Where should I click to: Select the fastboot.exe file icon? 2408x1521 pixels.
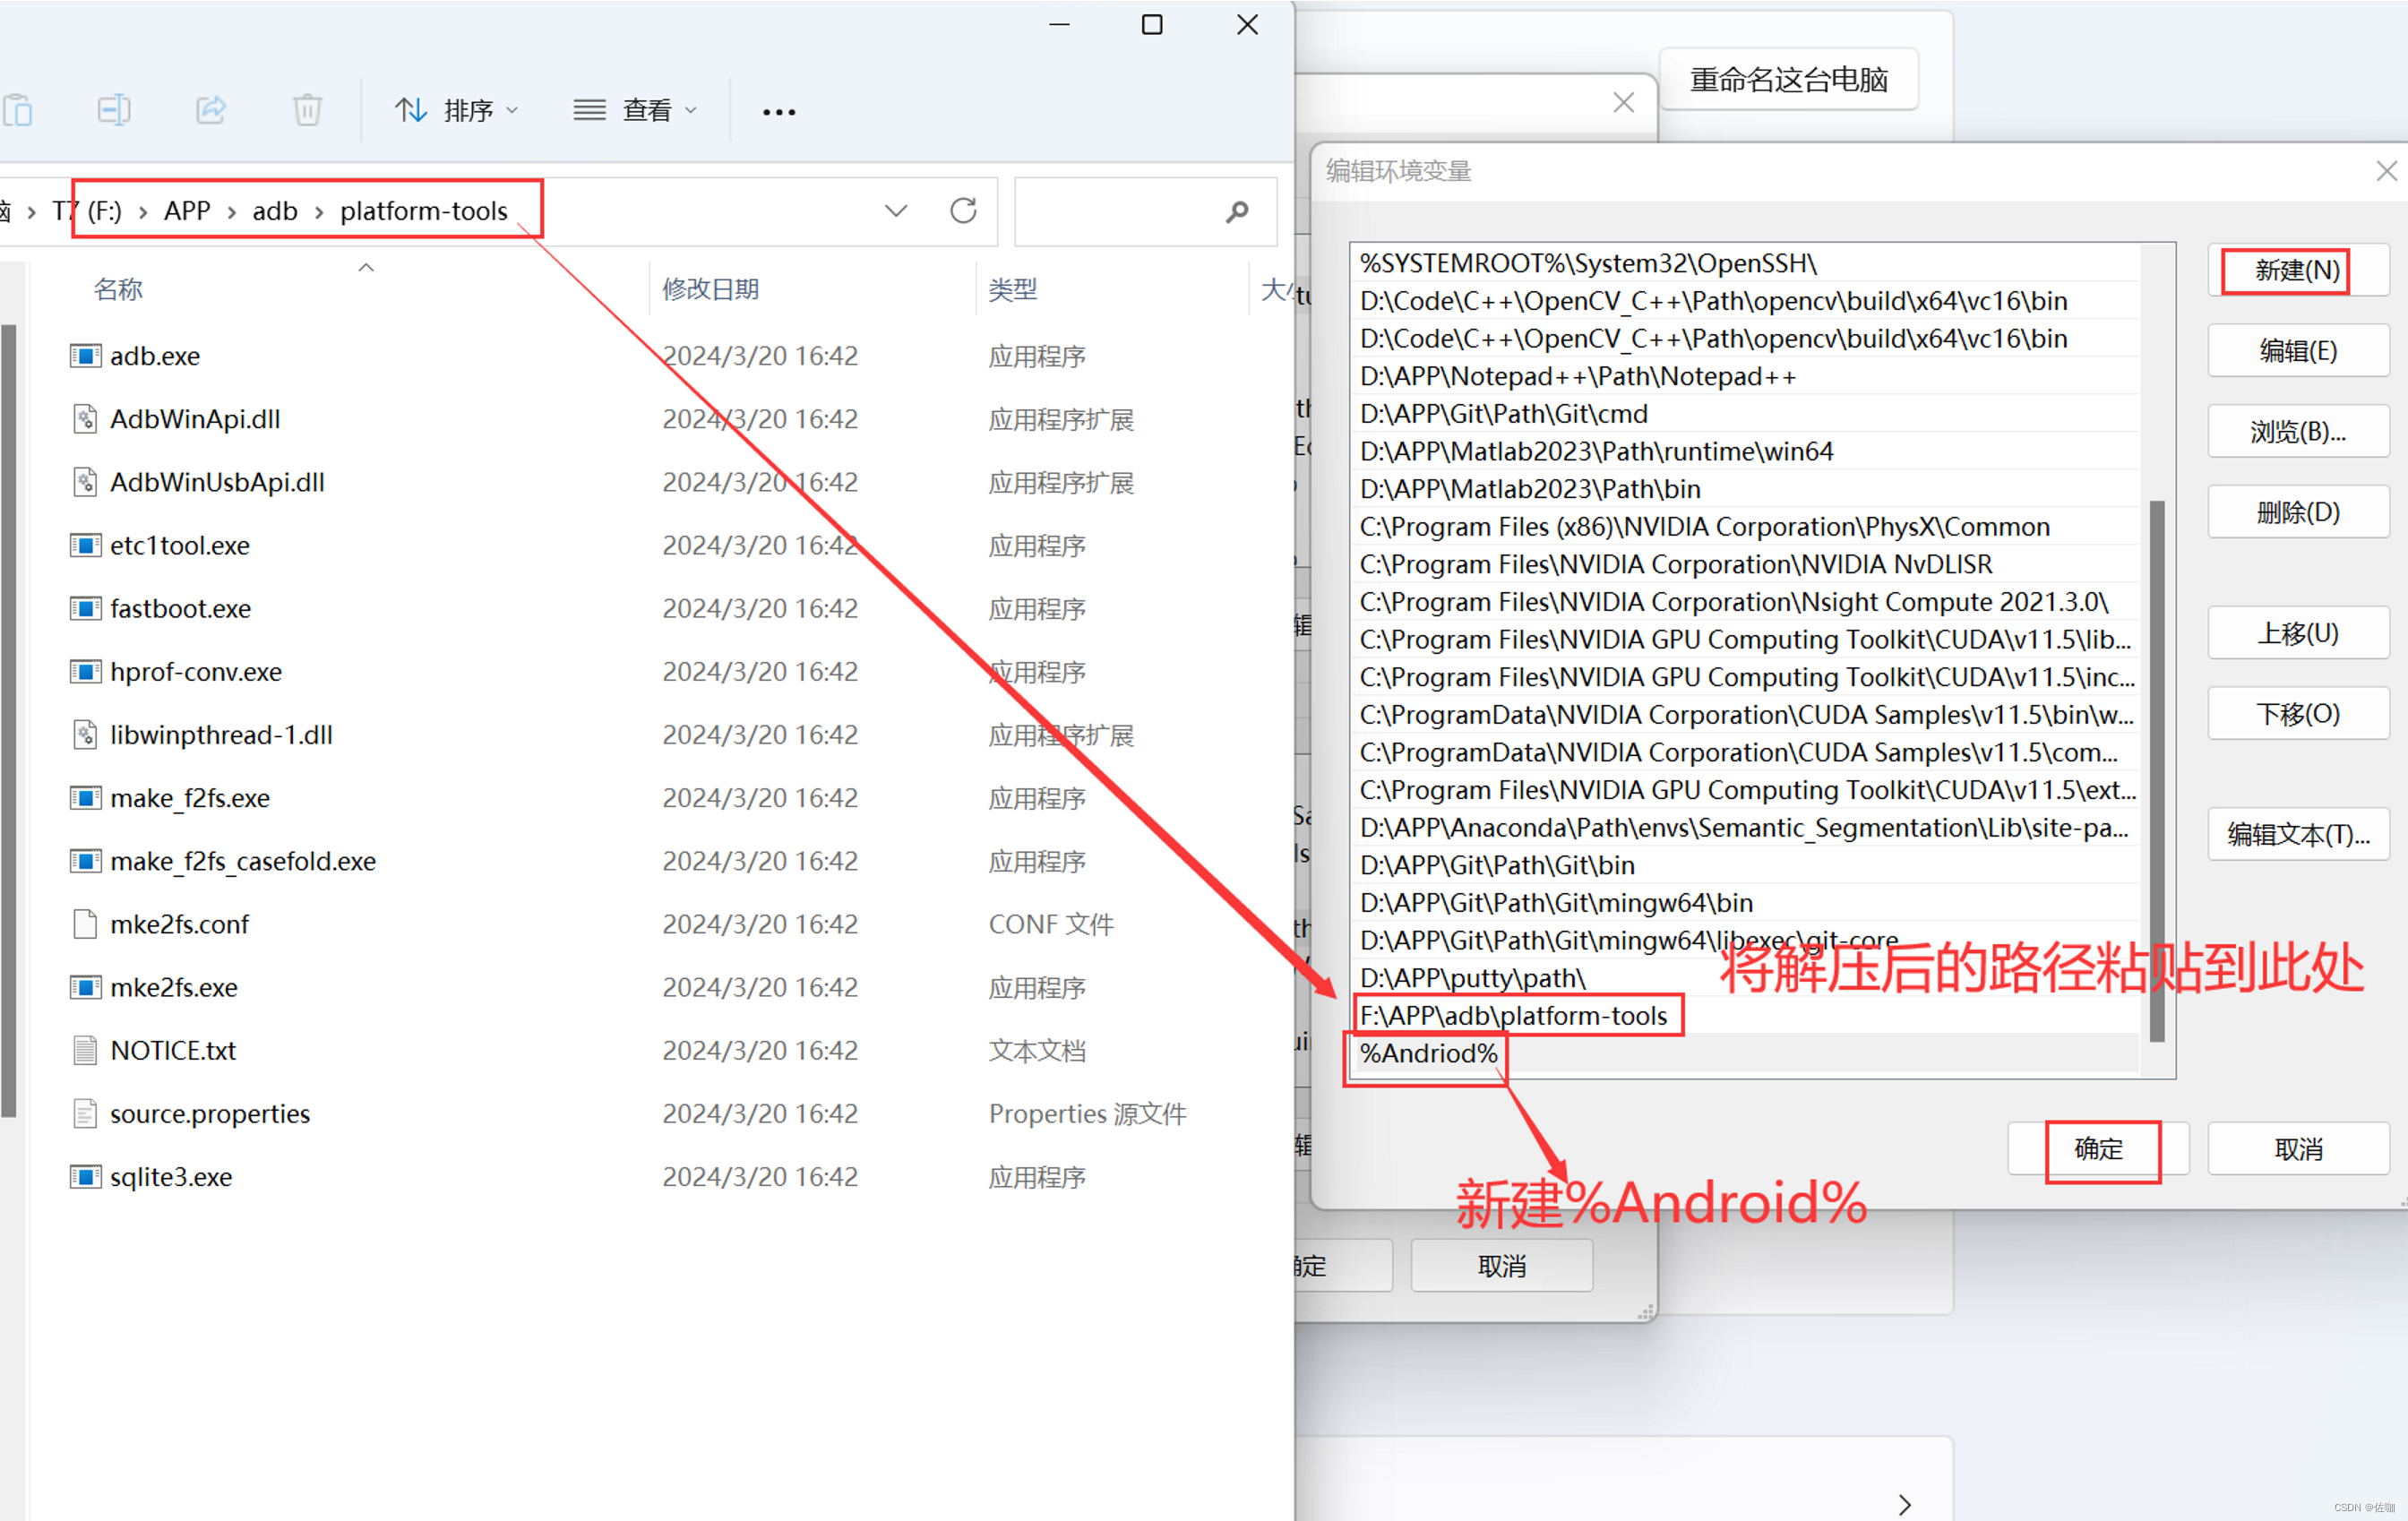85,608
